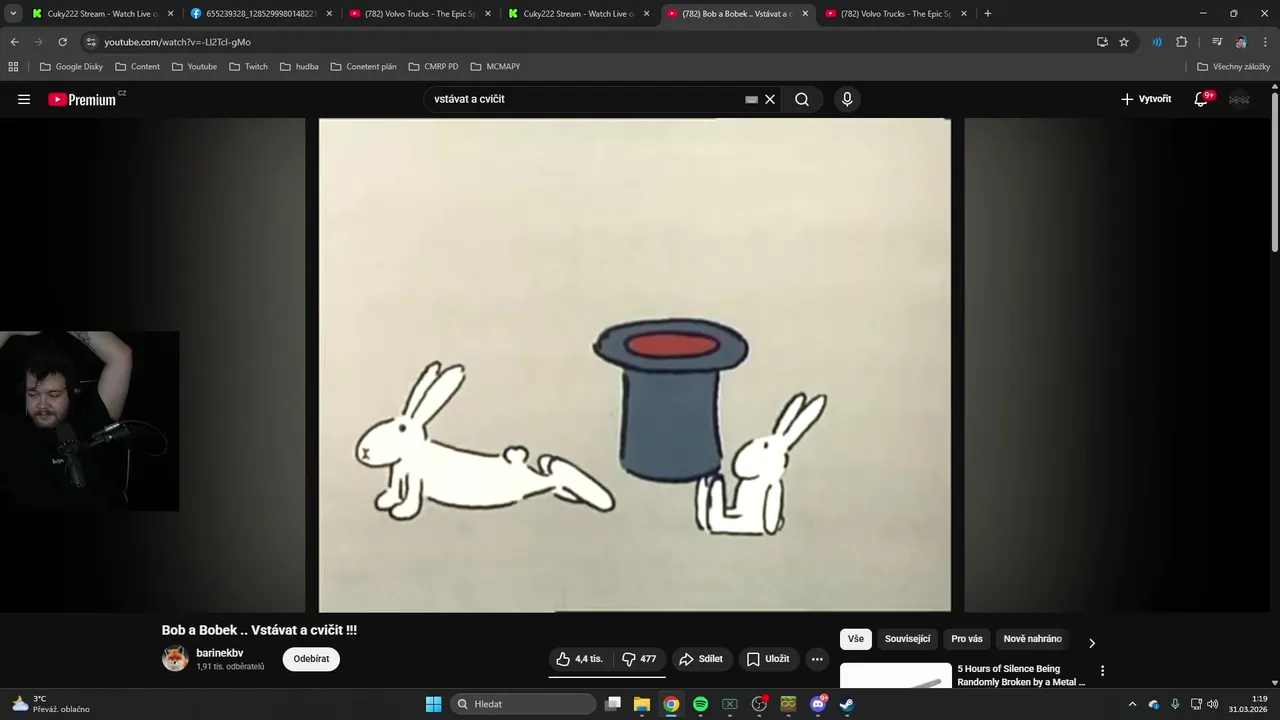This screenshot has height=720, width=1280.
Task: Open Spotify from the taskbar
Action: (x=701, y=704)
